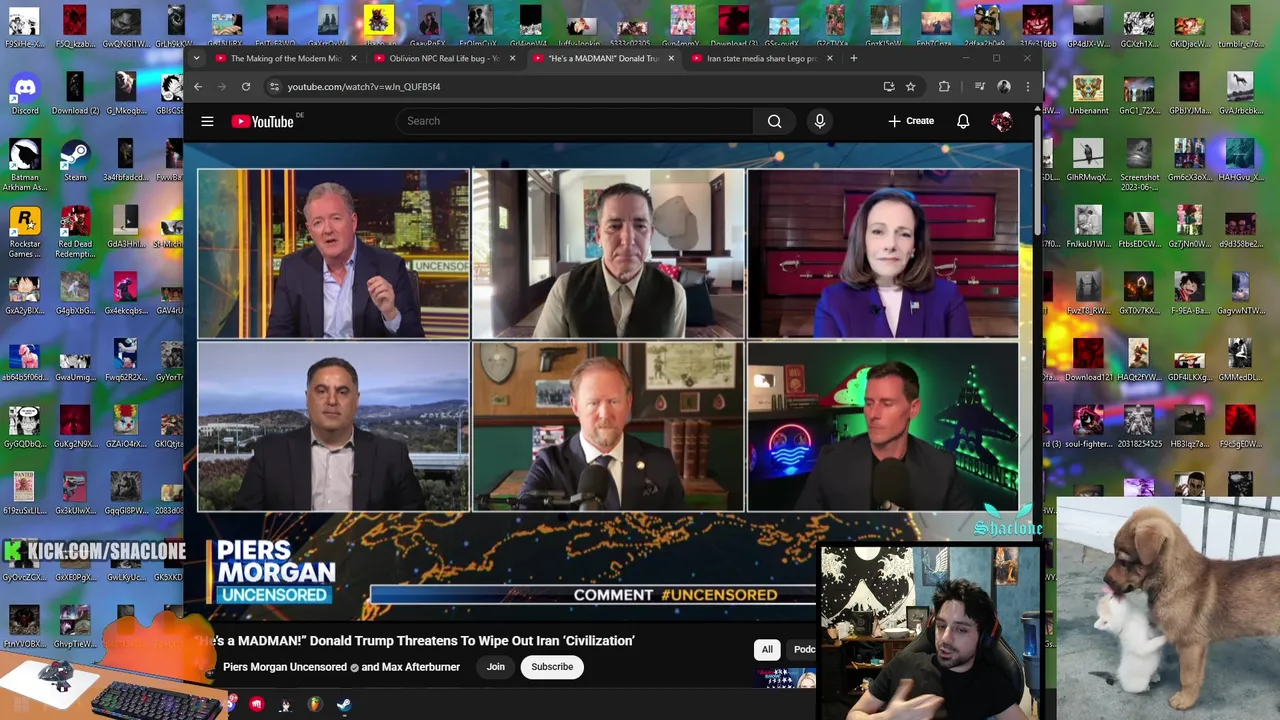Select the 'All' filter chip
The height and width of the screenshot is (720, 1280).
tap(767, 649)
